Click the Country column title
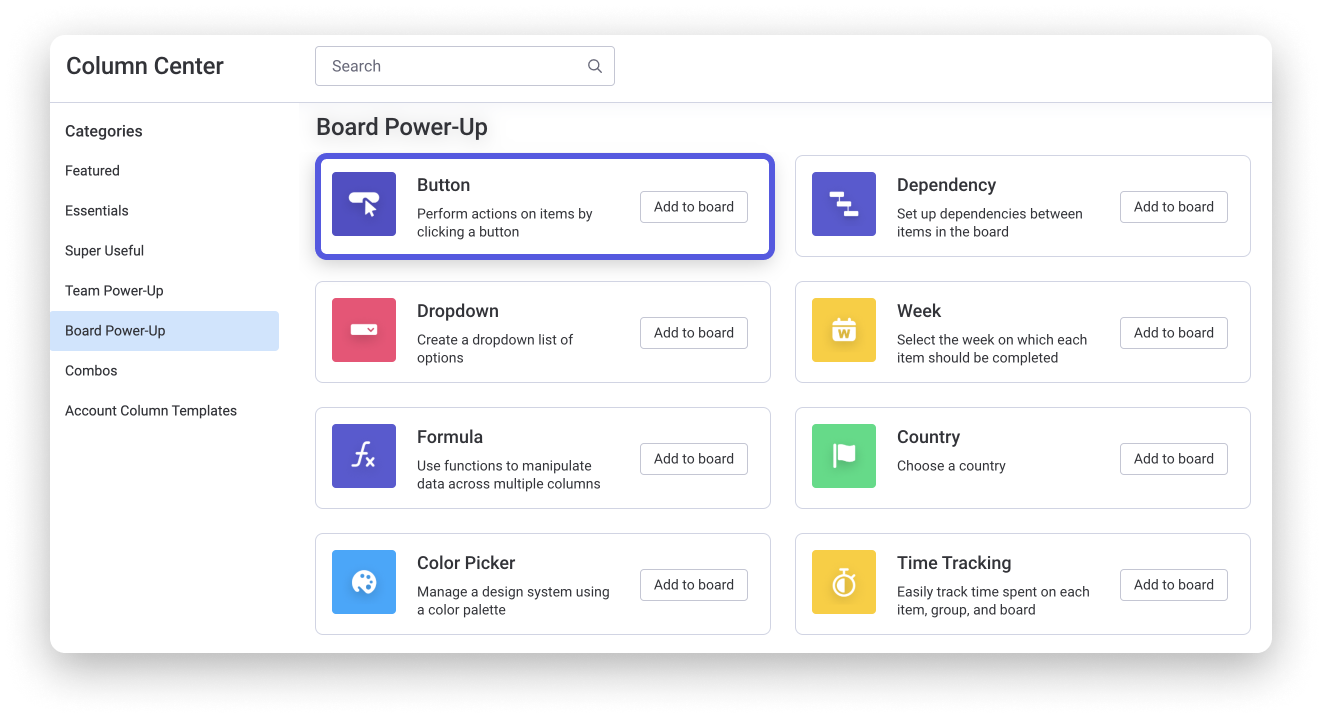Viewport: 1322px width, 718px height. coord(928,437)
